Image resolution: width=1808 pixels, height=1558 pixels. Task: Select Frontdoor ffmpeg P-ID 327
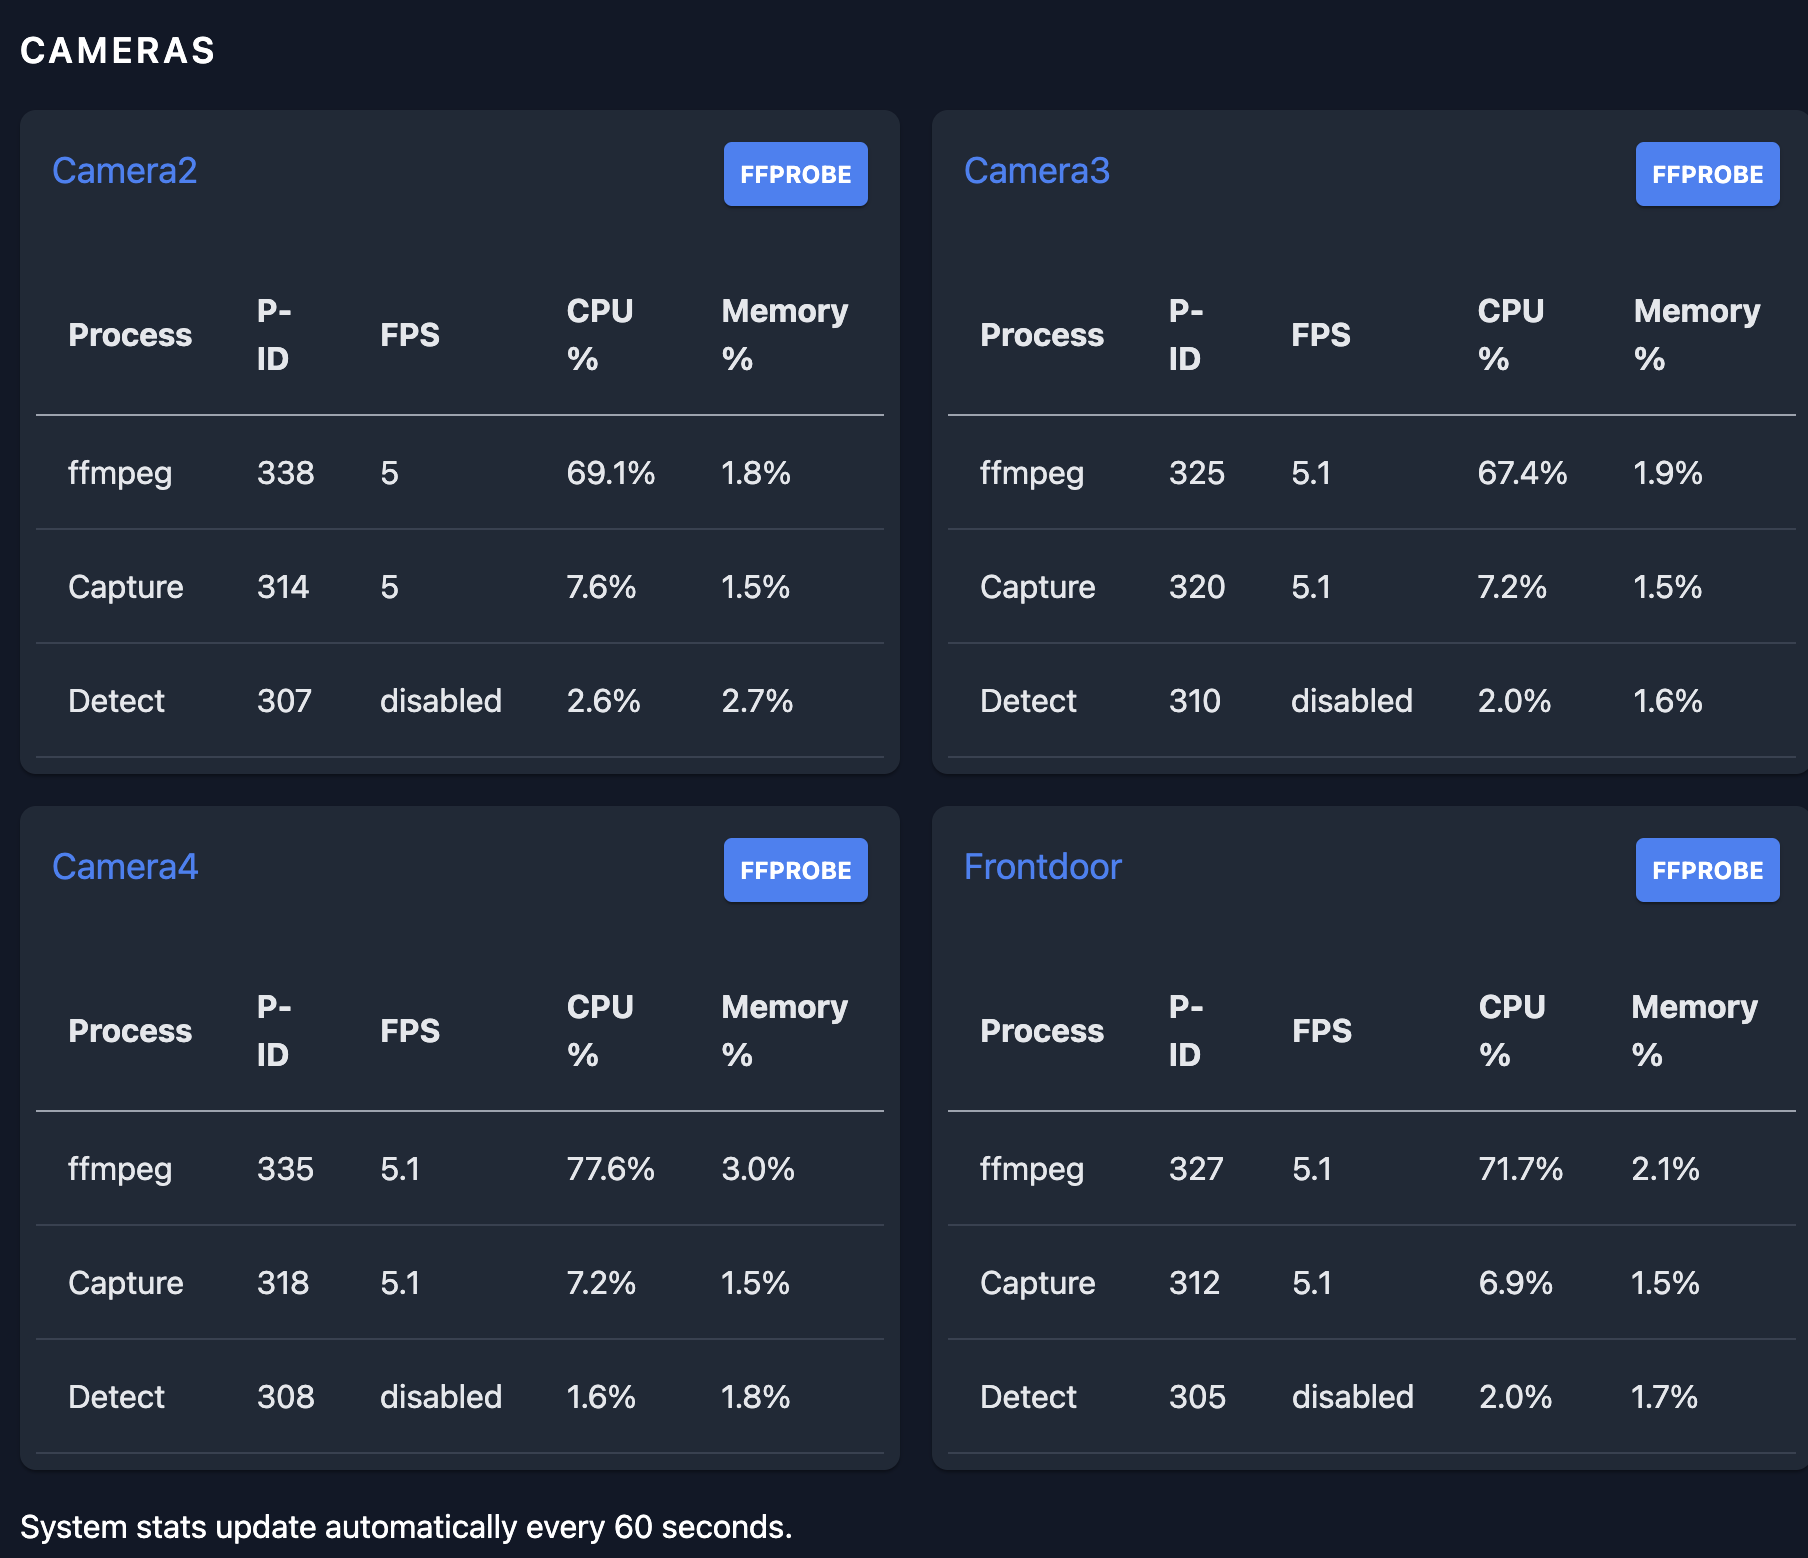pos(1196,1169)
